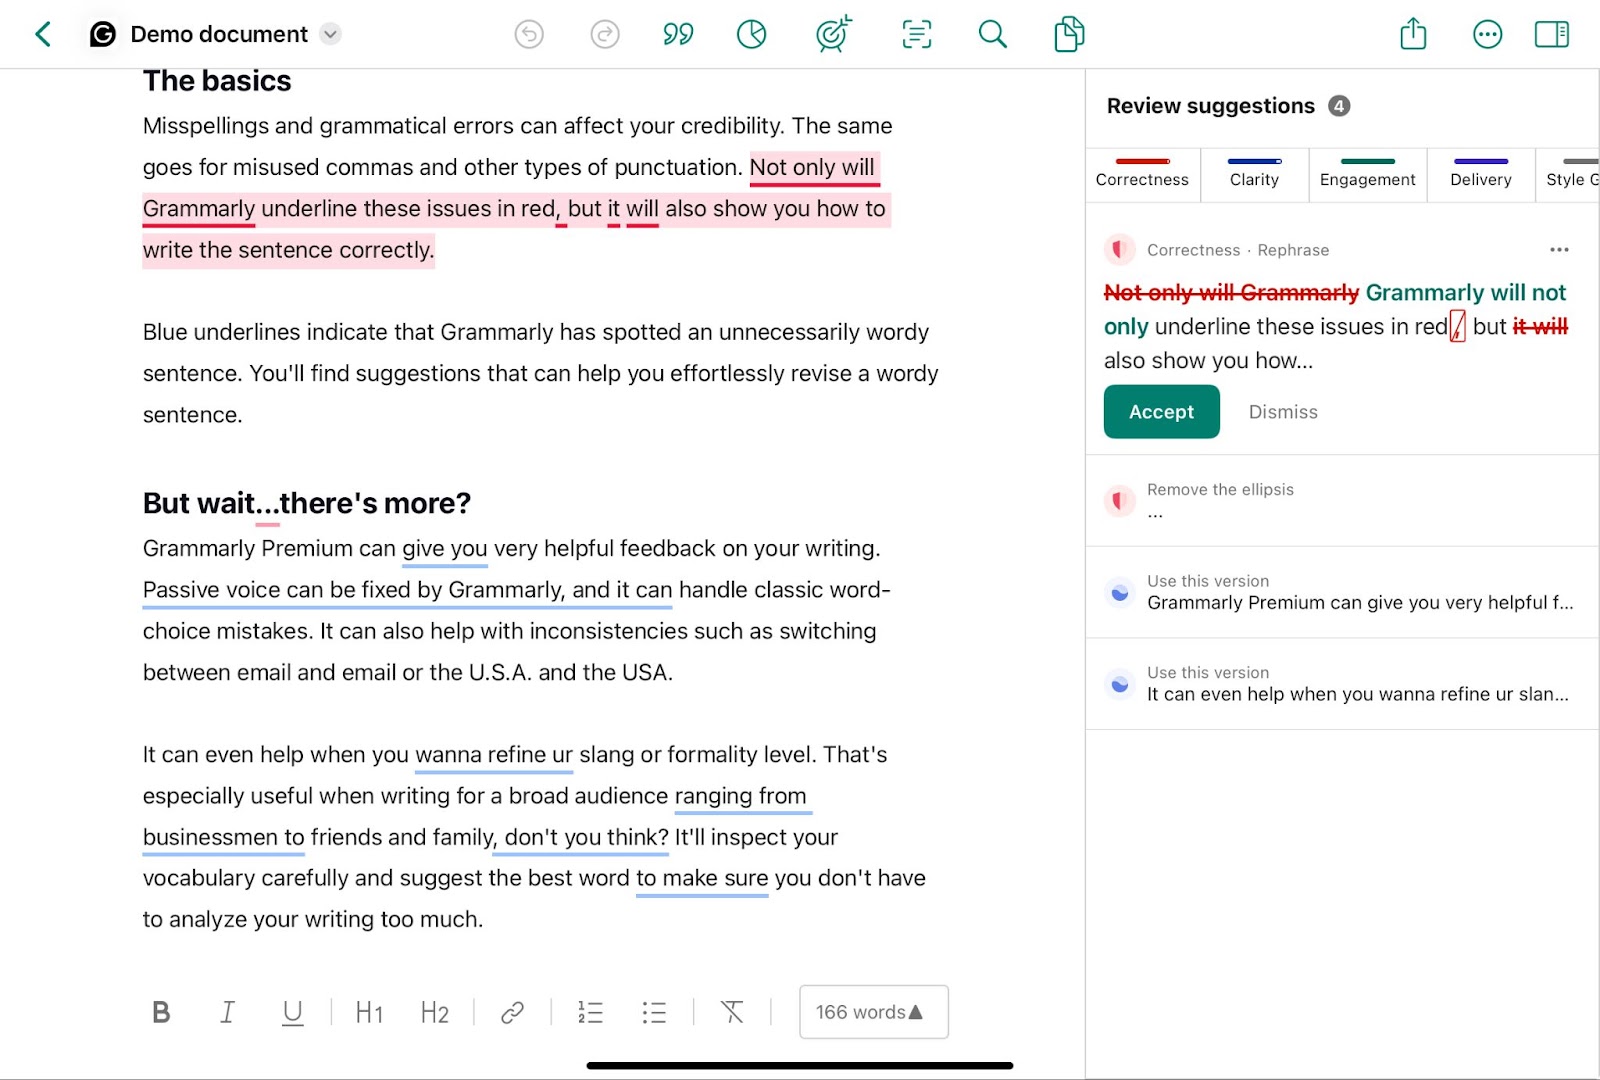Click the underlined phrase to make sure
1600x1080 pixels.
tap(702, 878)
